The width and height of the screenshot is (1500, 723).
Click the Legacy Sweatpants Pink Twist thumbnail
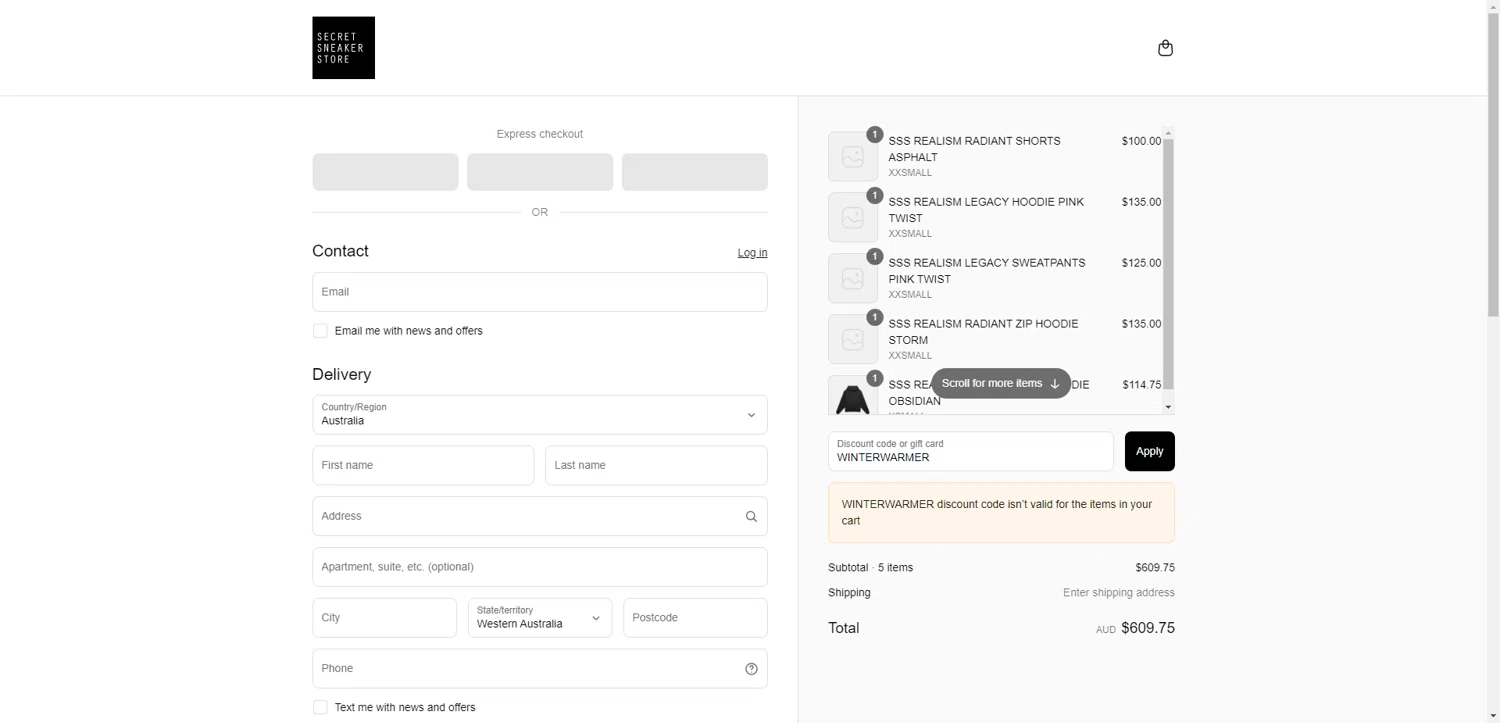click(x=853, y=278)
